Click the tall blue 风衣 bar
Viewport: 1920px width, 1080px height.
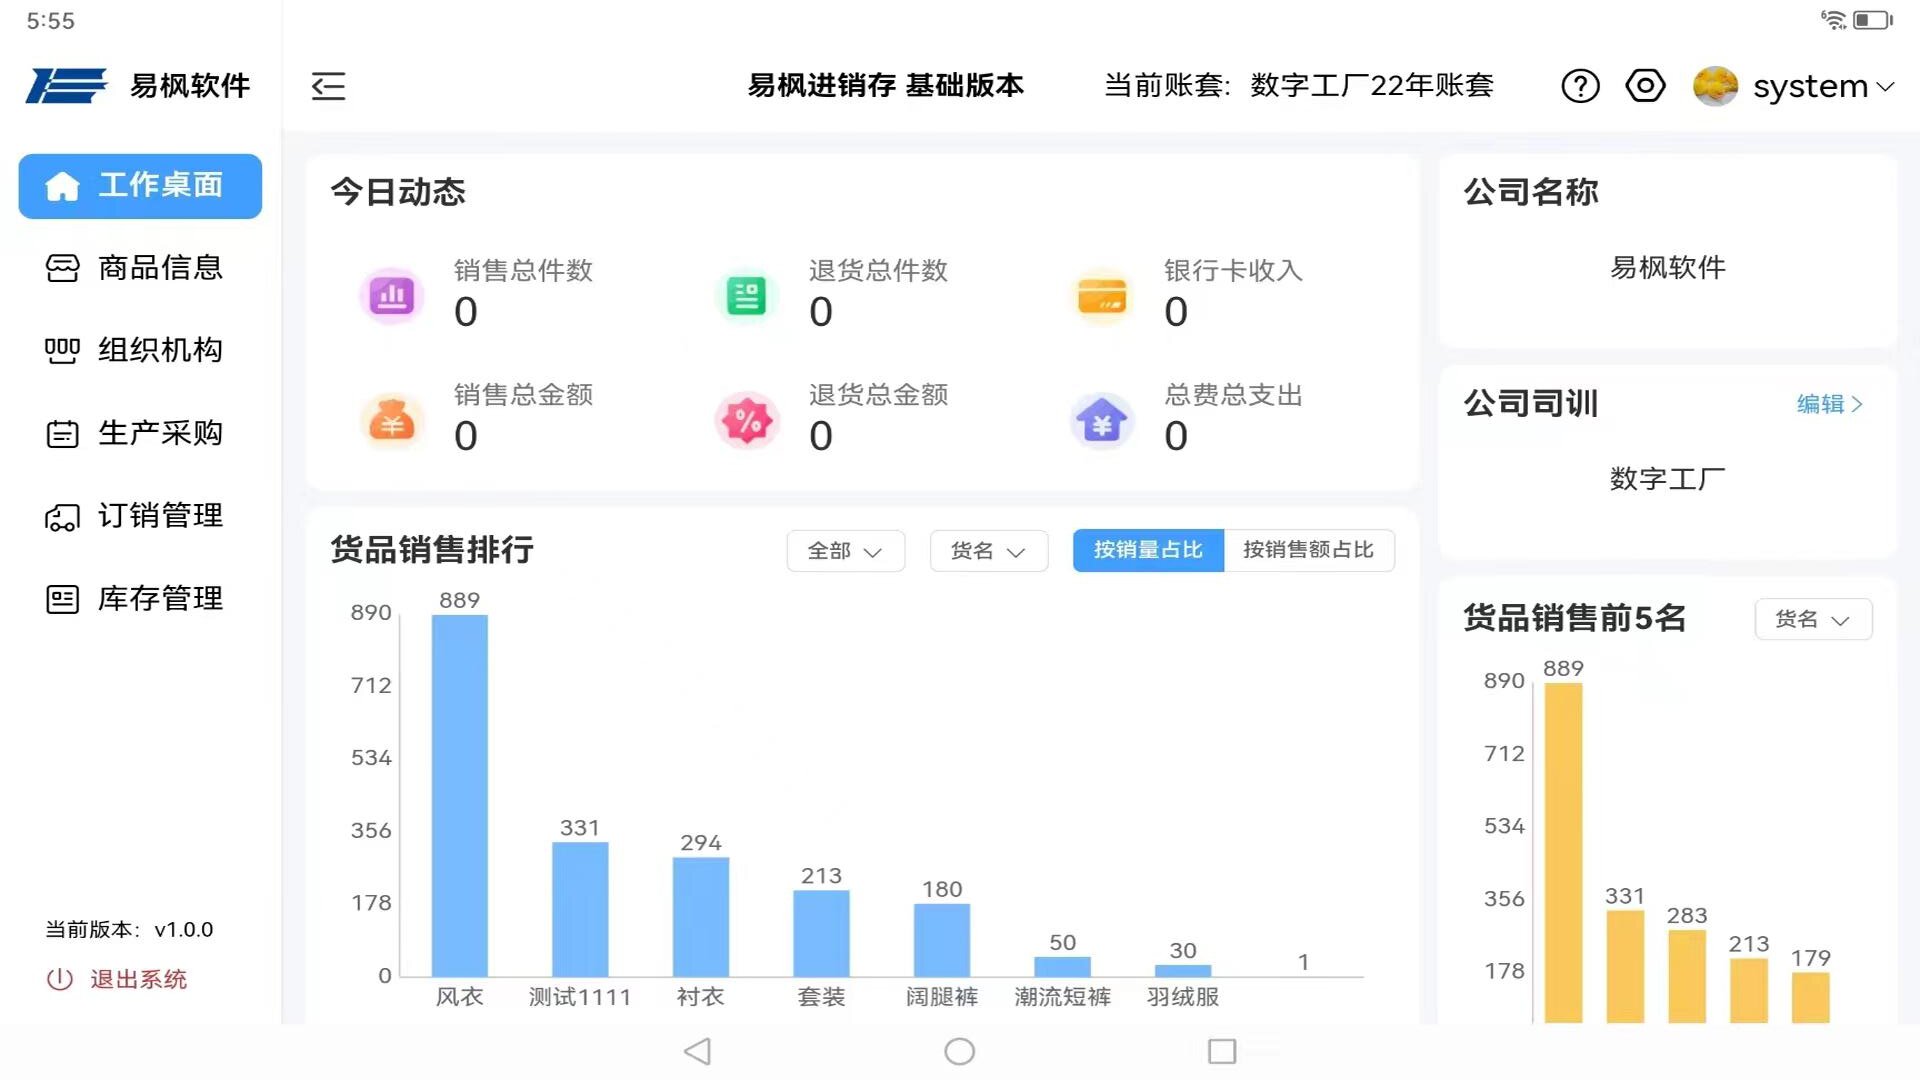pos(459,795)
